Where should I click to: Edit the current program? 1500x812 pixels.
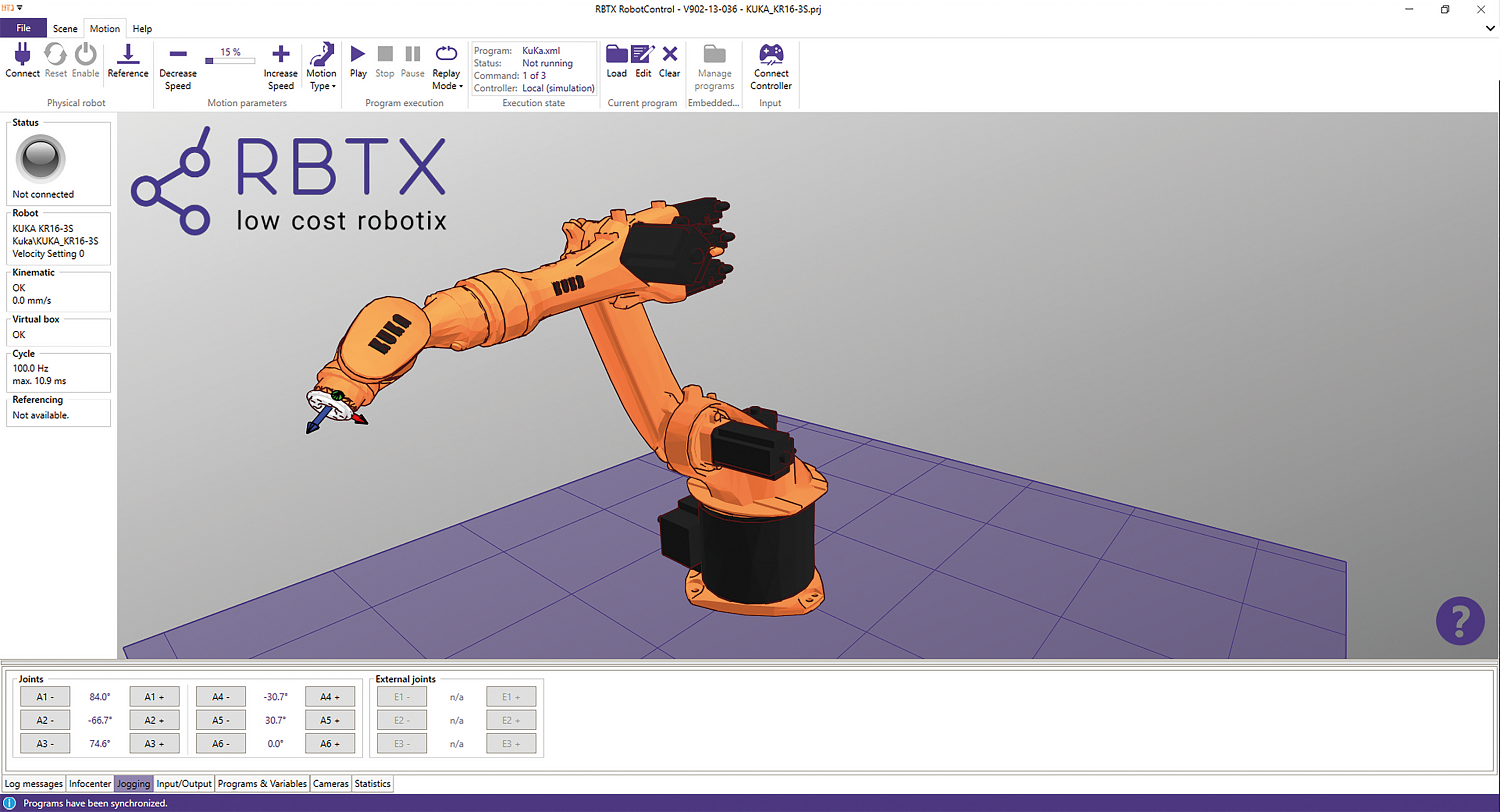tap(643, 54)
